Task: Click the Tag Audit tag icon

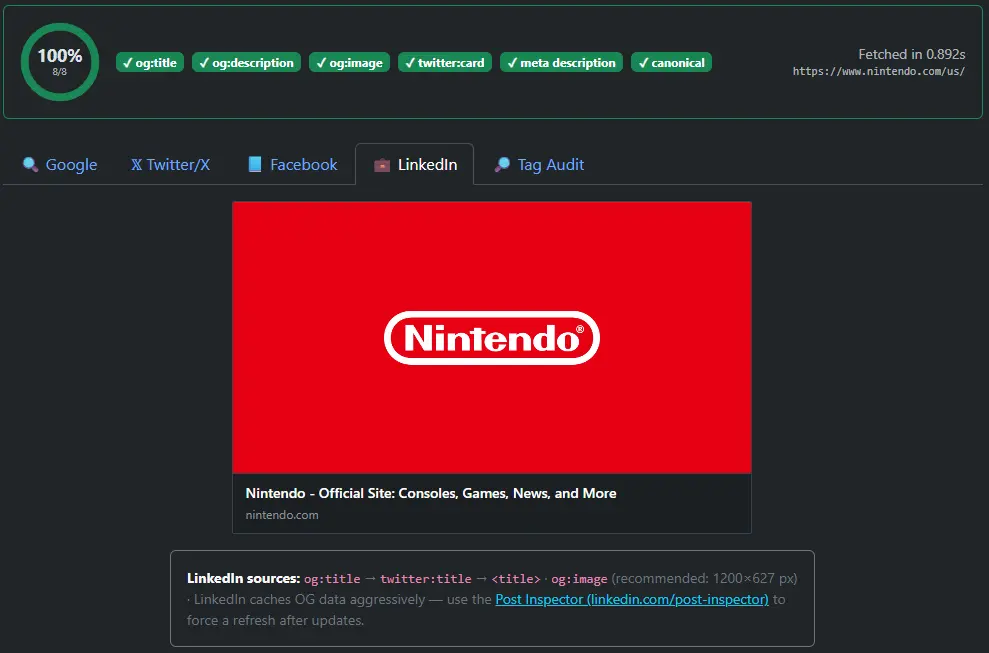Action: click(x=502, y=164)
